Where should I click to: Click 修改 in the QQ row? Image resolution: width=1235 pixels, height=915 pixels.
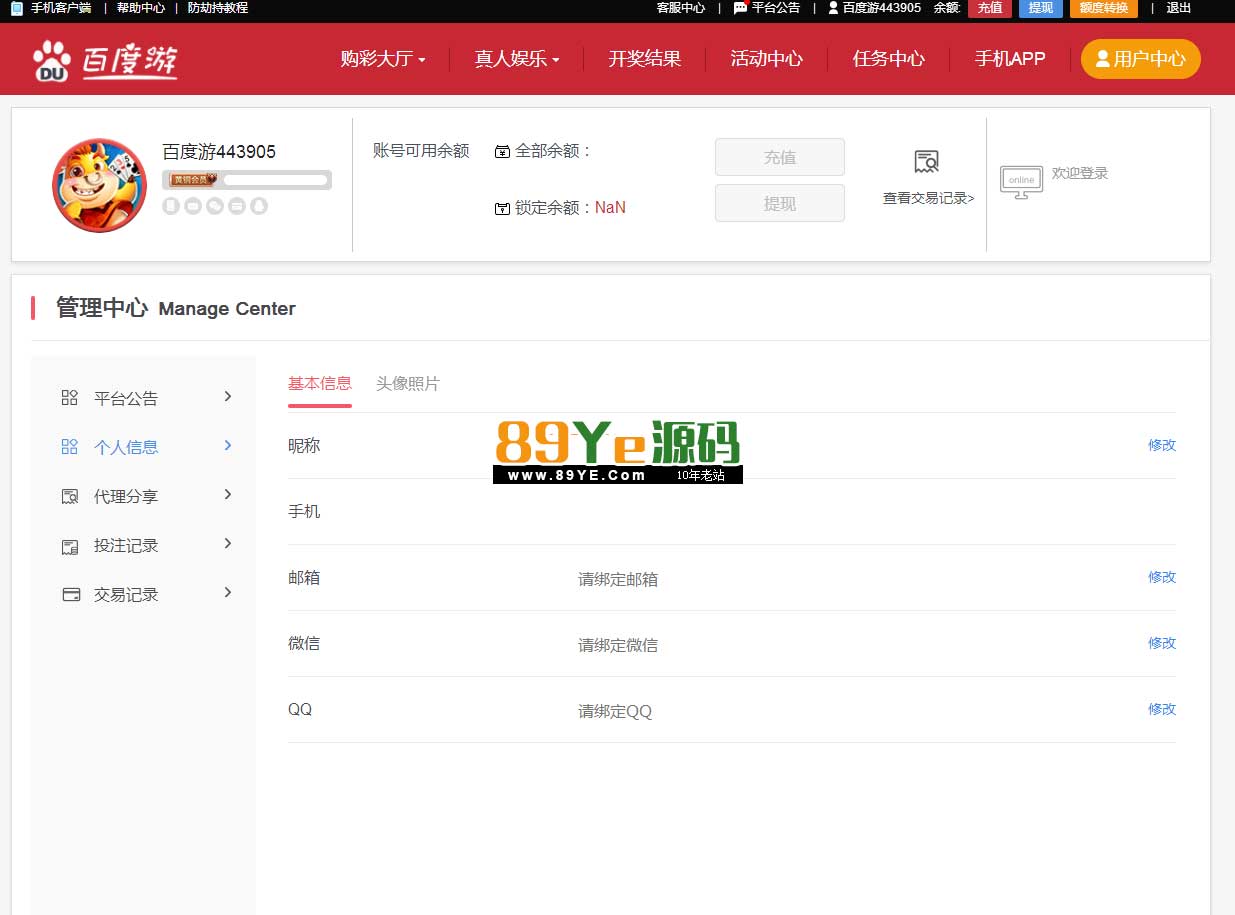click(1162, 709)
